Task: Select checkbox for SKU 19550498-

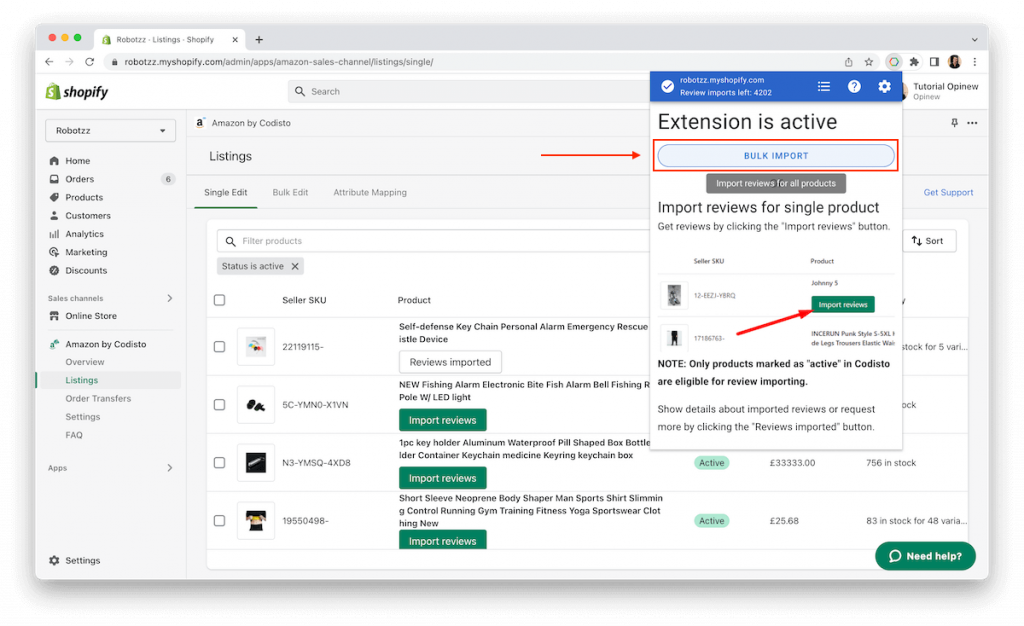Action: click(219, 521)
